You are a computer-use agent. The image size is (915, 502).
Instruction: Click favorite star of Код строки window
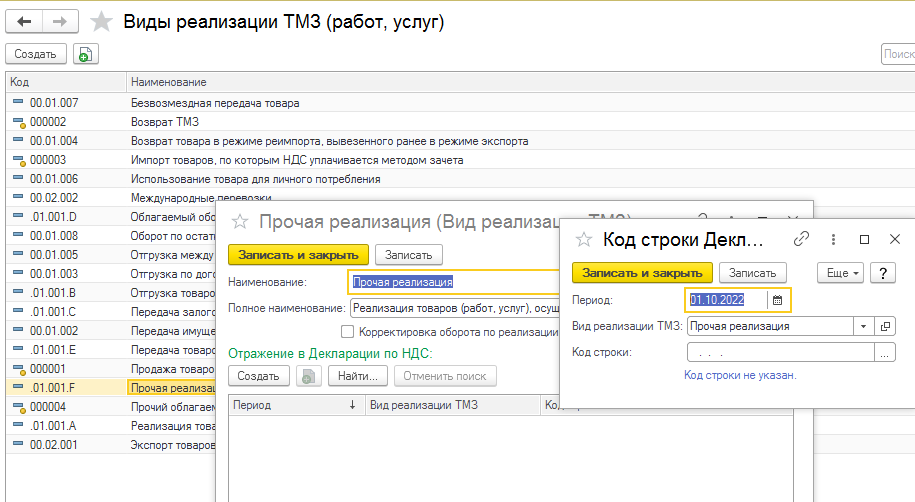(584, 239)
